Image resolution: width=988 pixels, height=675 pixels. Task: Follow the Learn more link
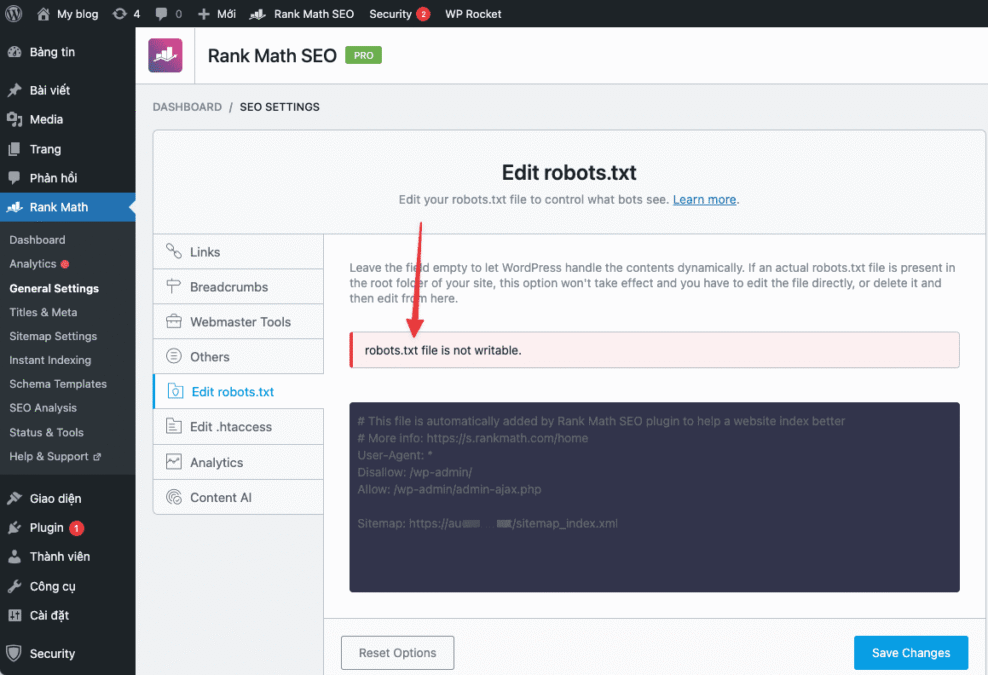[x=704, y=200]
